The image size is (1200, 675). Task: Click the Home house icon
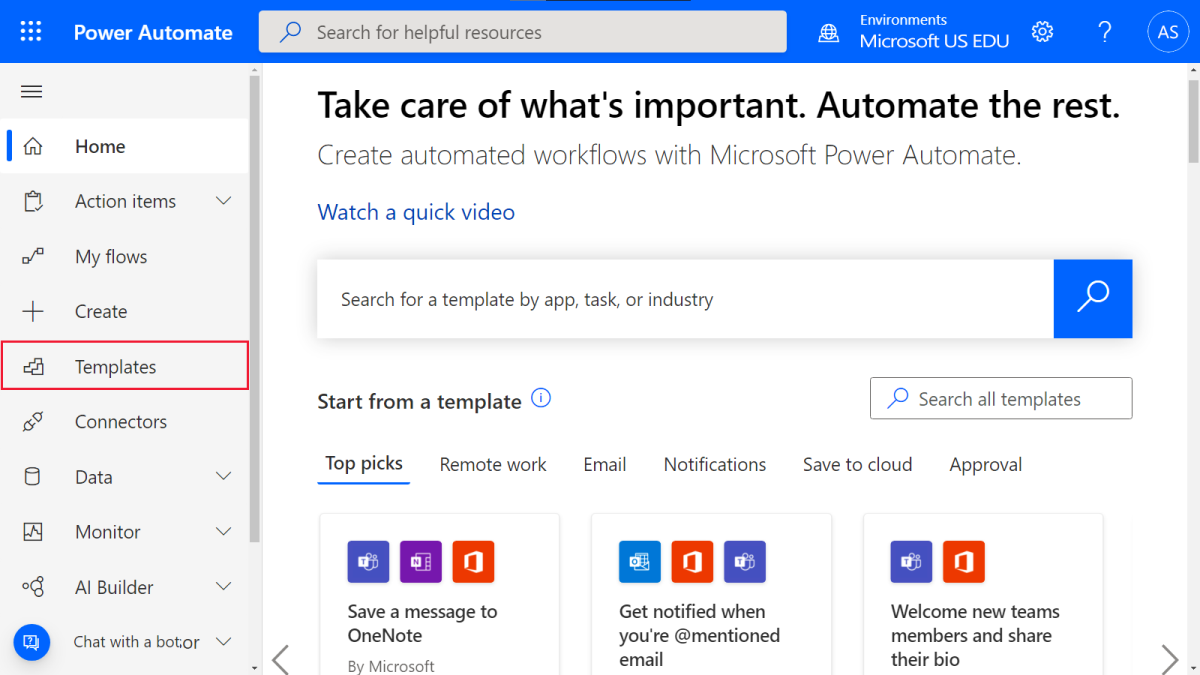(x=33, y=146)
